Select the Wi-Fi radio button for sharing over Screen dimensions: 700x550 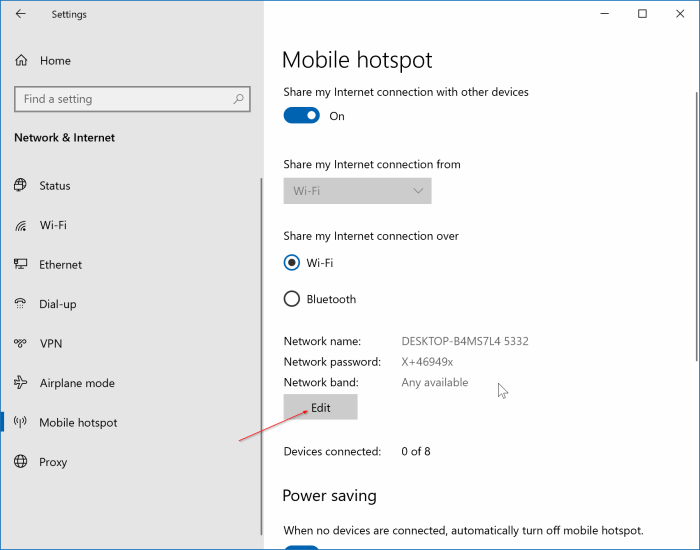point(292,262)
